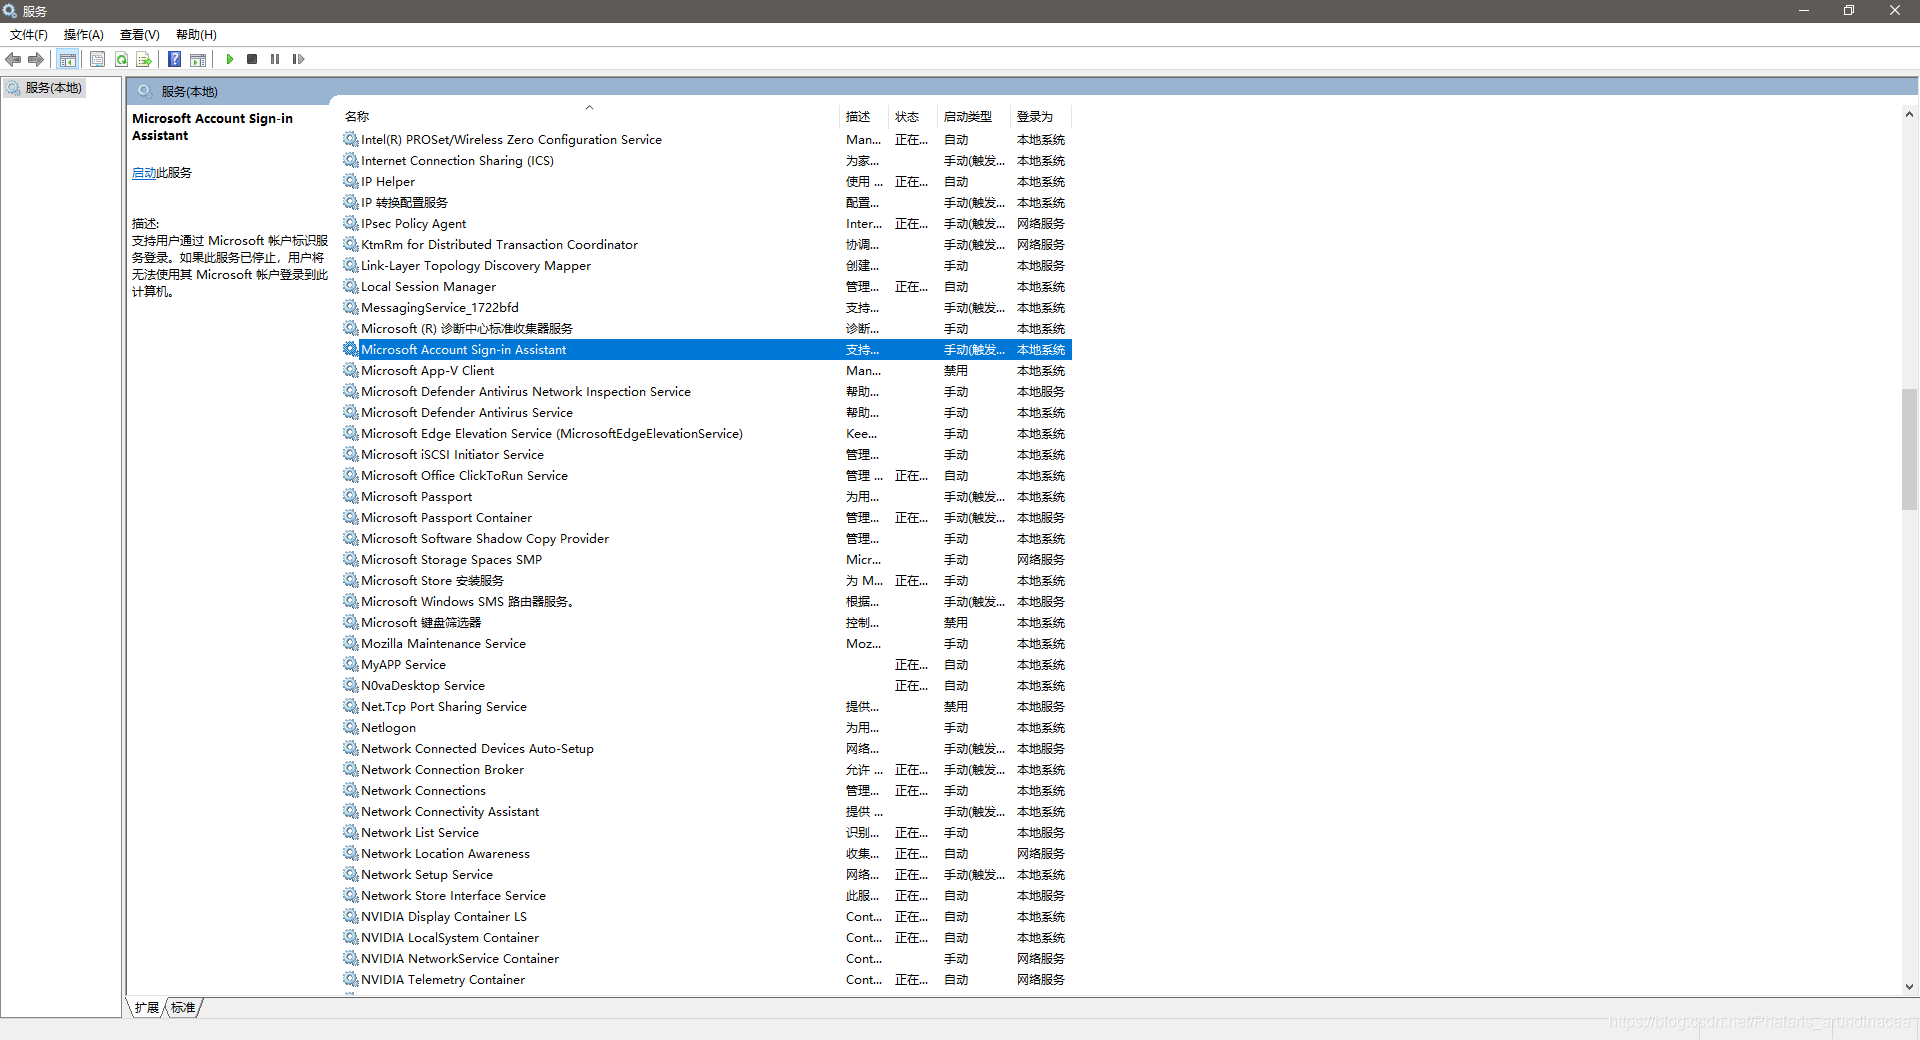The width and height of the screenshot is (1920, 1040).
Task: Select NVIDIA Display Container LS
Action: (x=706, y=917)
